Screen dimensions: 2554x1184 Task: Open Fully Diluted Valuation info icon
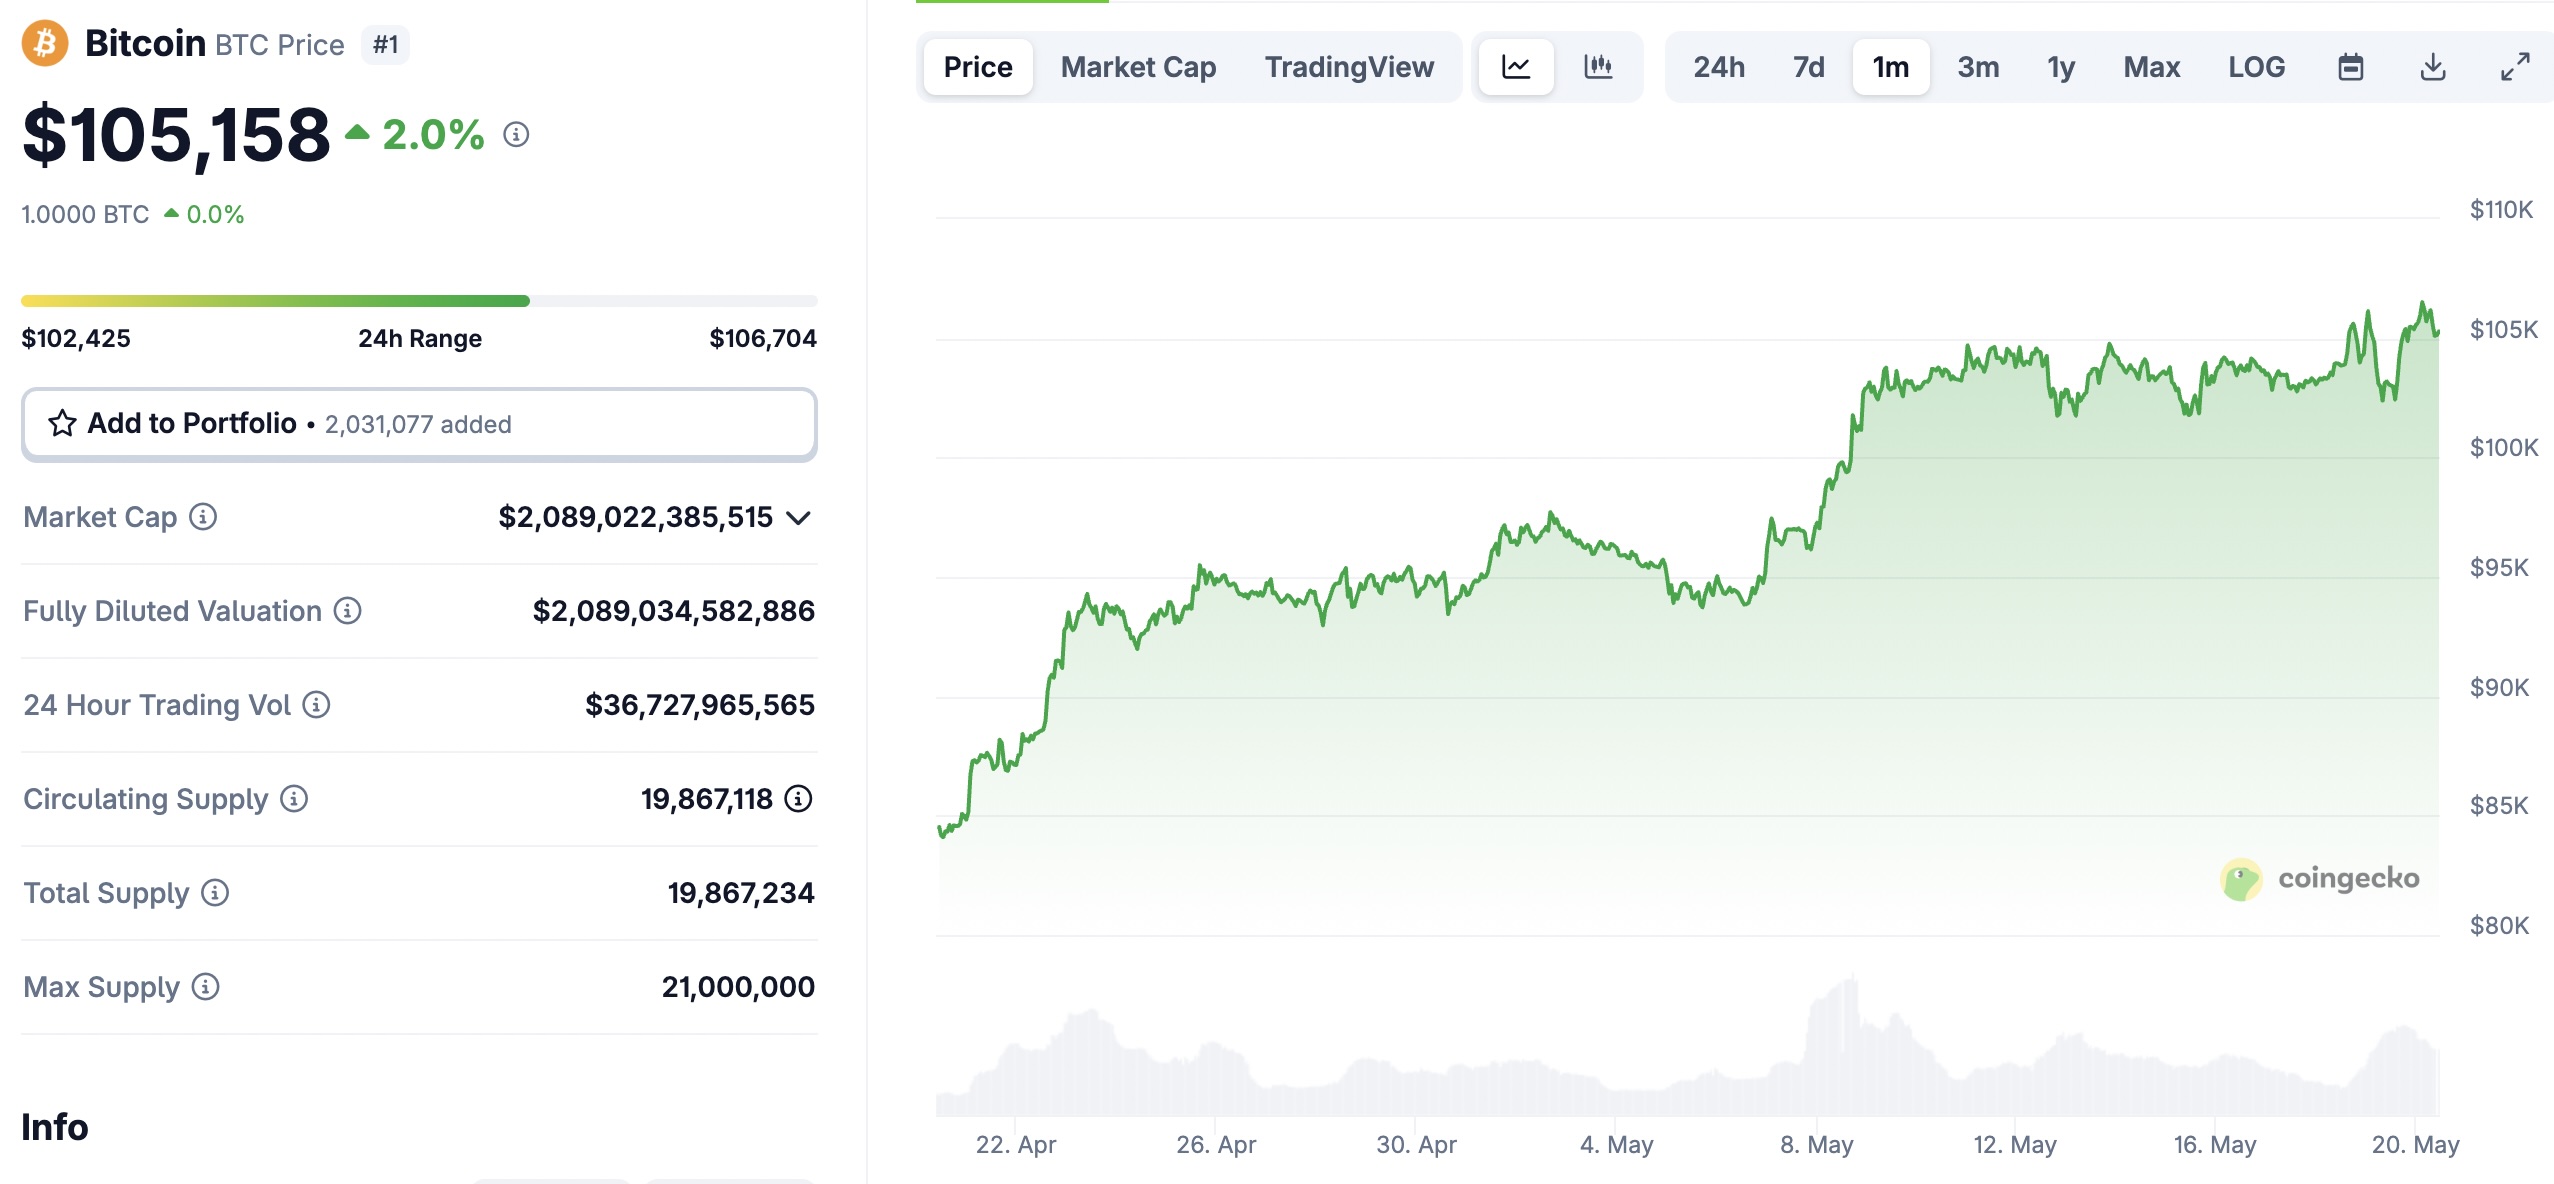[x=347, y=611]
